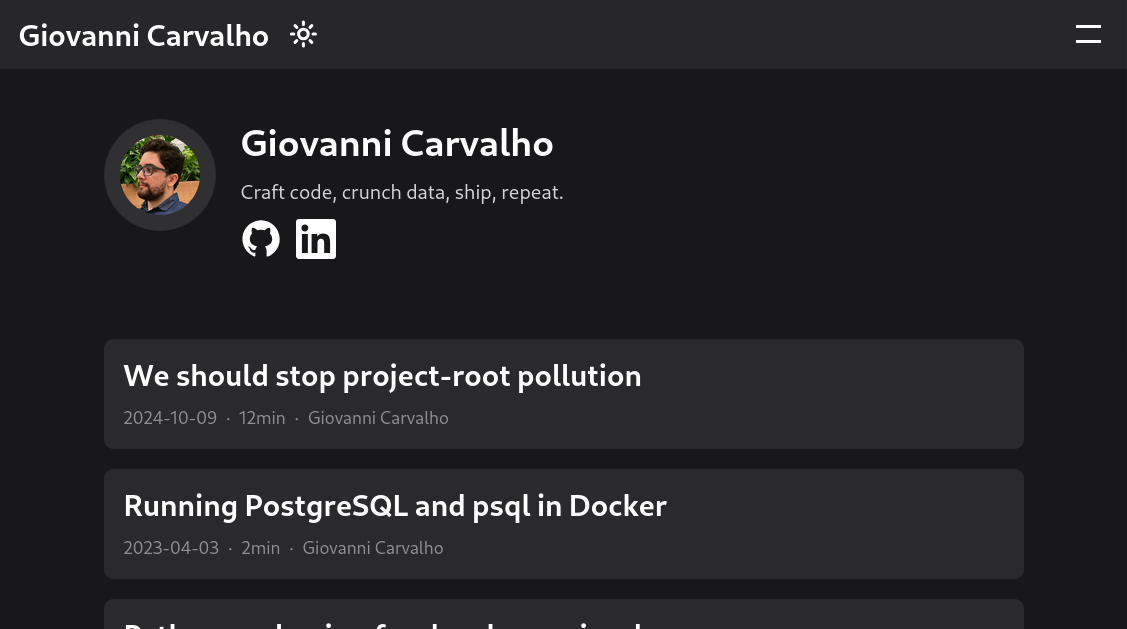Toggle the light/dark theme sun icon
1127x629 pixels.
click(303, 35)
